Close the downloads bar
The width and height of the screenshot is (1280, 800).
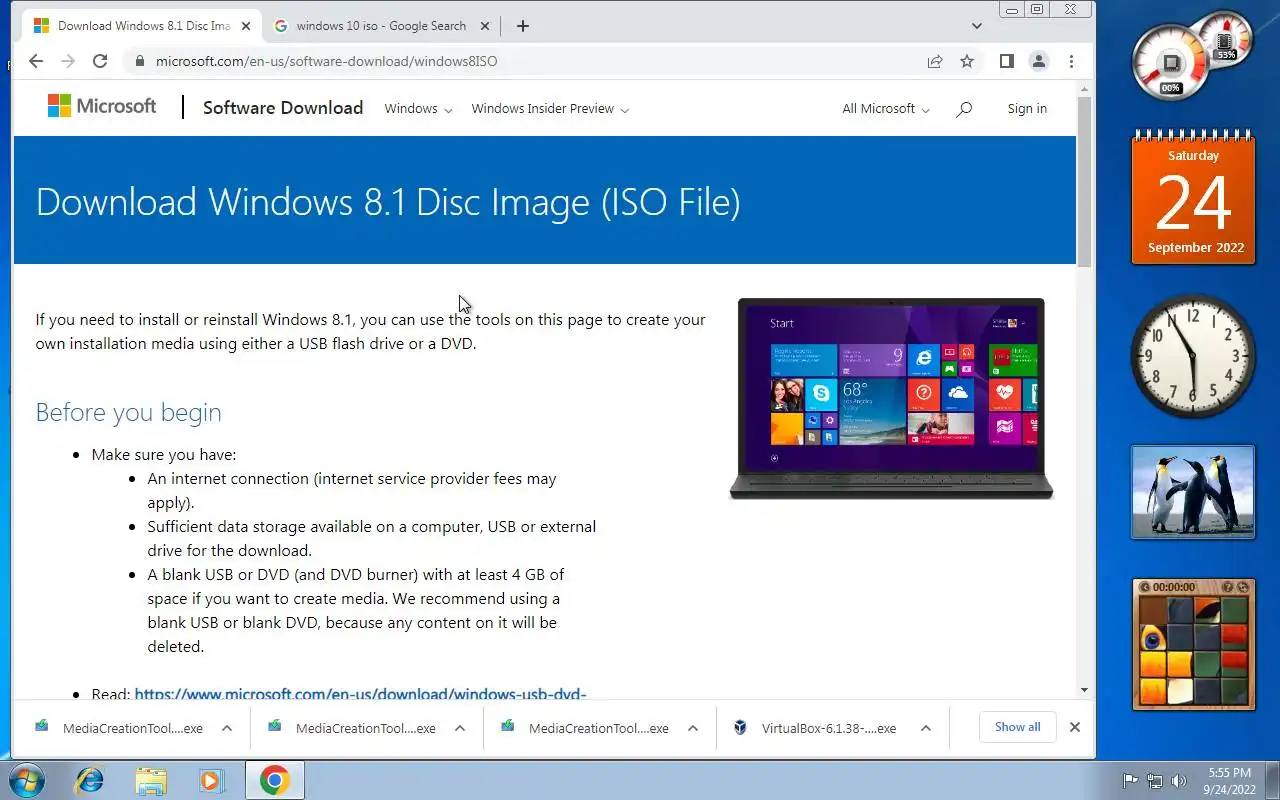pos(1075,727)
